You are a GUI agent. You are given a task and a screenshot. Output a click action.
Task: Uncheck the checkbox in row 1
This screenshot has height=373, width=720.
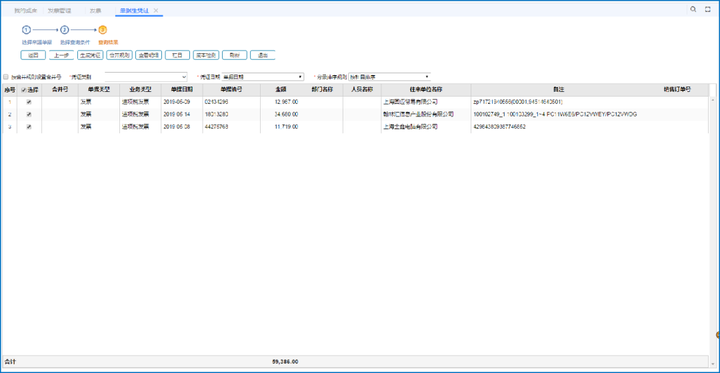coord(29,102)
